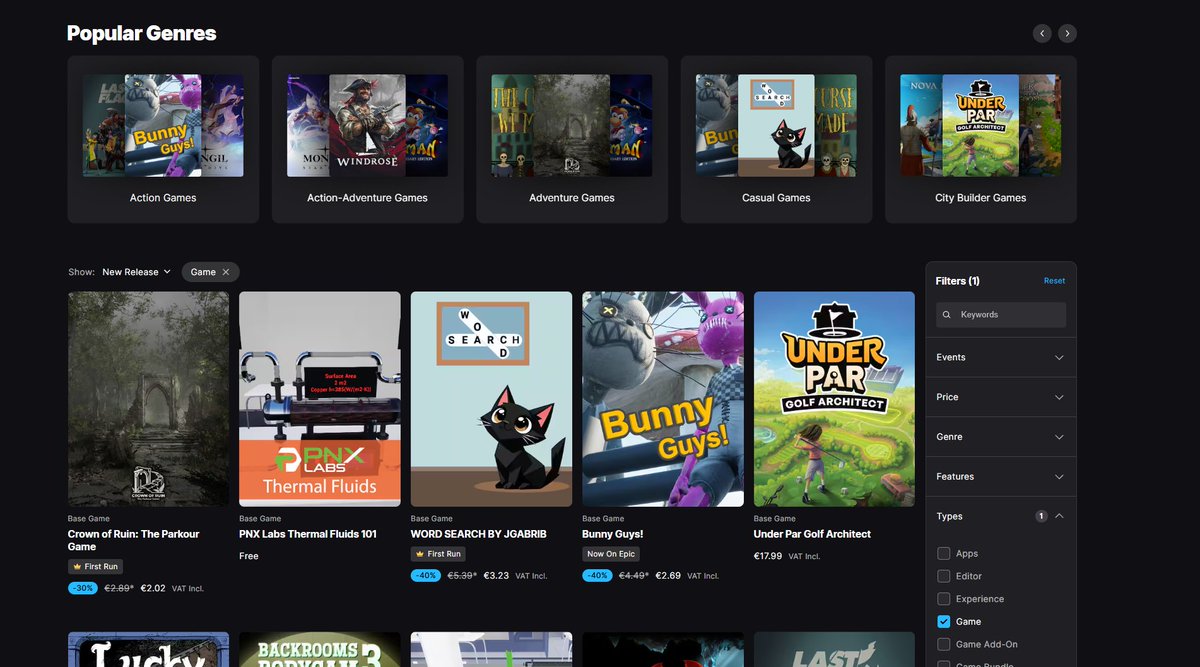Go to previous Popular Genres page arrow

click(x=1042, y=33)
